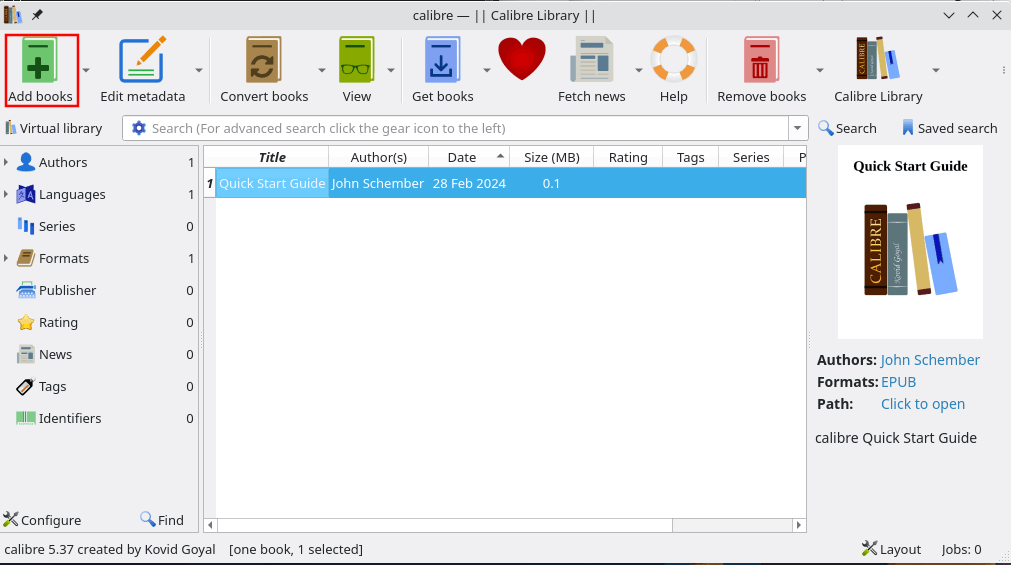The height and width of the screenshot is (565, 1011).
Task: Open book folder via Click to open
Action: click(x=922, y=404)
